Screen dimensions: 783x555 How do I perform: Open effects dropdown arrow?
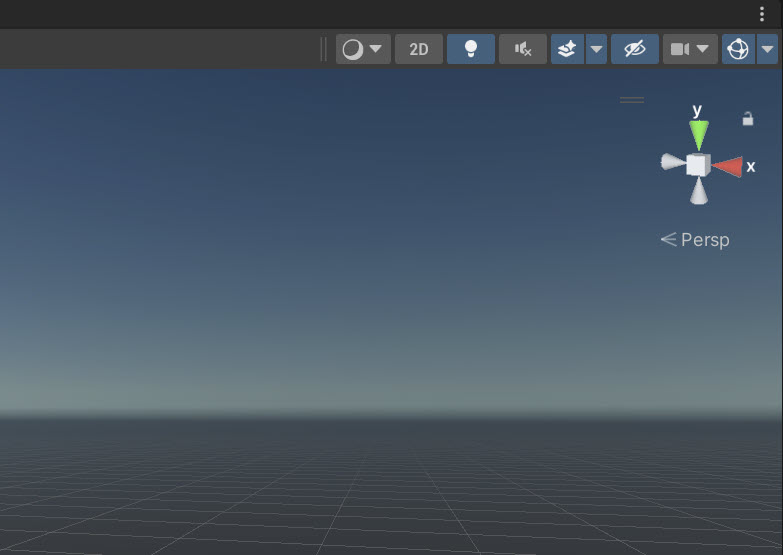coord(596,49)
